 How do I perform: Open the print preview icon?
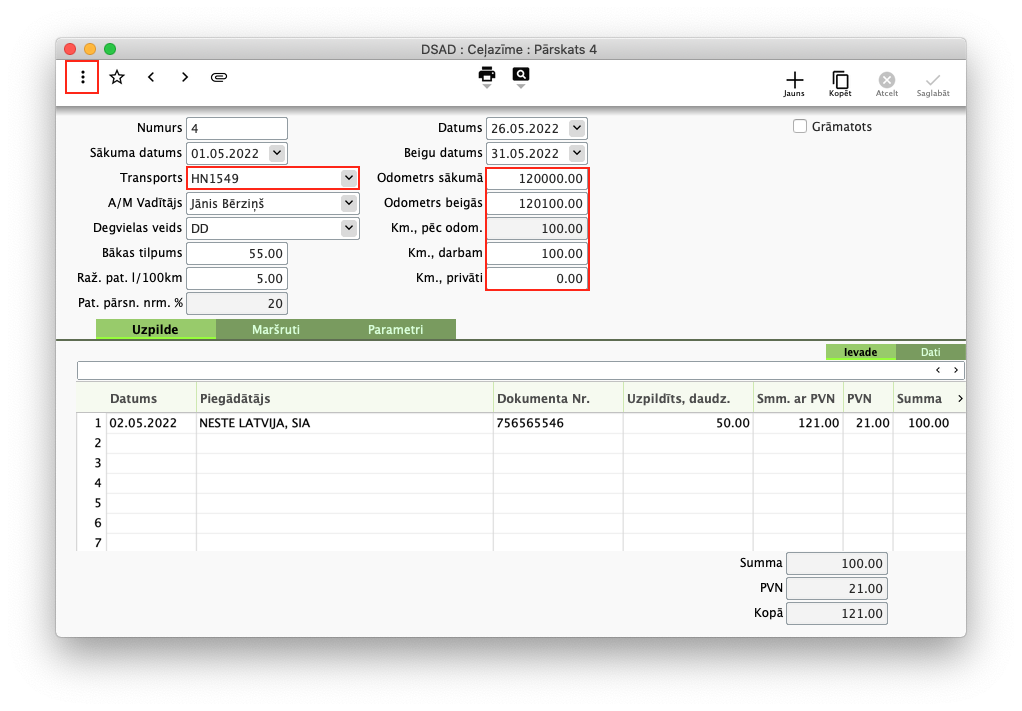click(521, 75)
